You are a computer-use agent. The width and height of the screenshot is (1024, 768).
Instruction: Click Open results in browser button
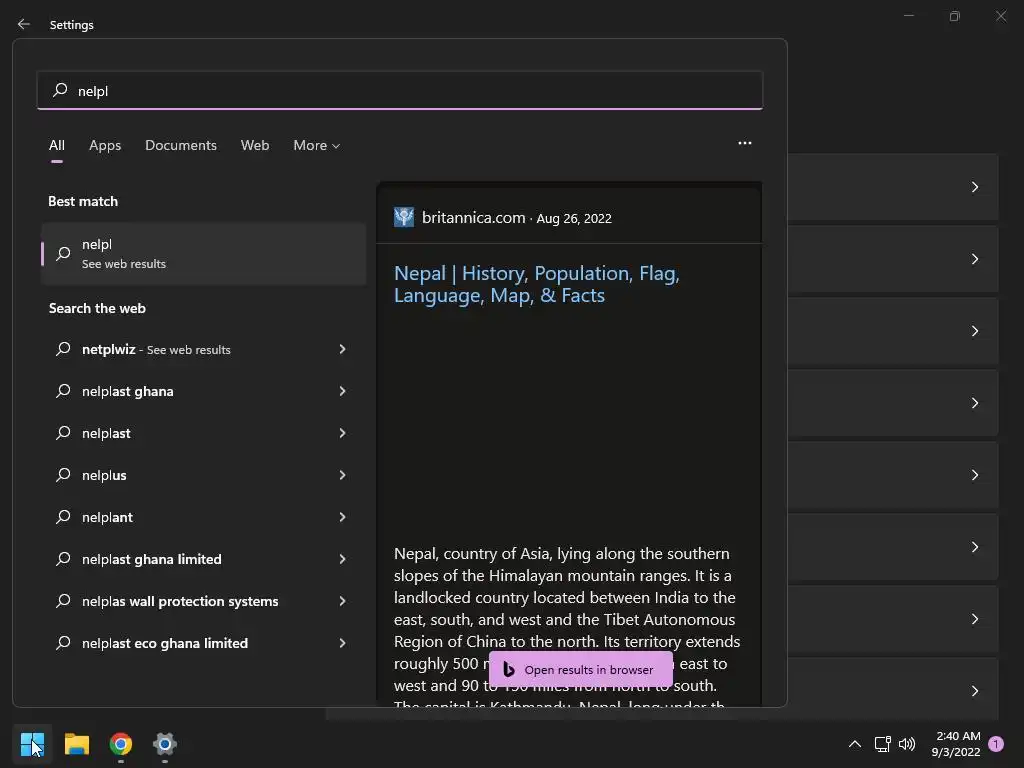pos(580,670)
